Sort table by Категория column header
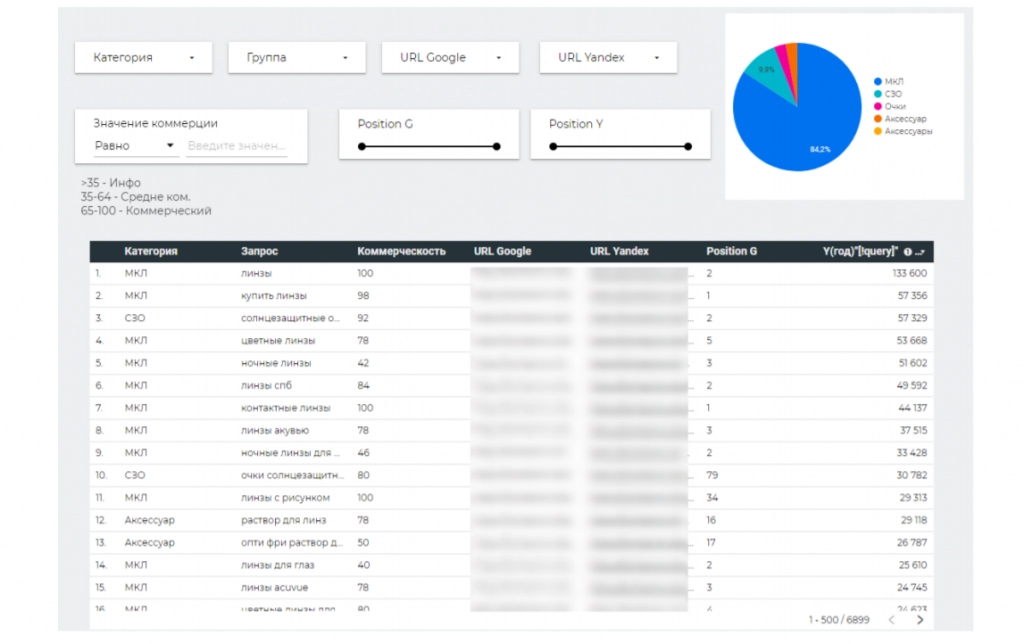Screen dimensions: 1024x644 151,251
